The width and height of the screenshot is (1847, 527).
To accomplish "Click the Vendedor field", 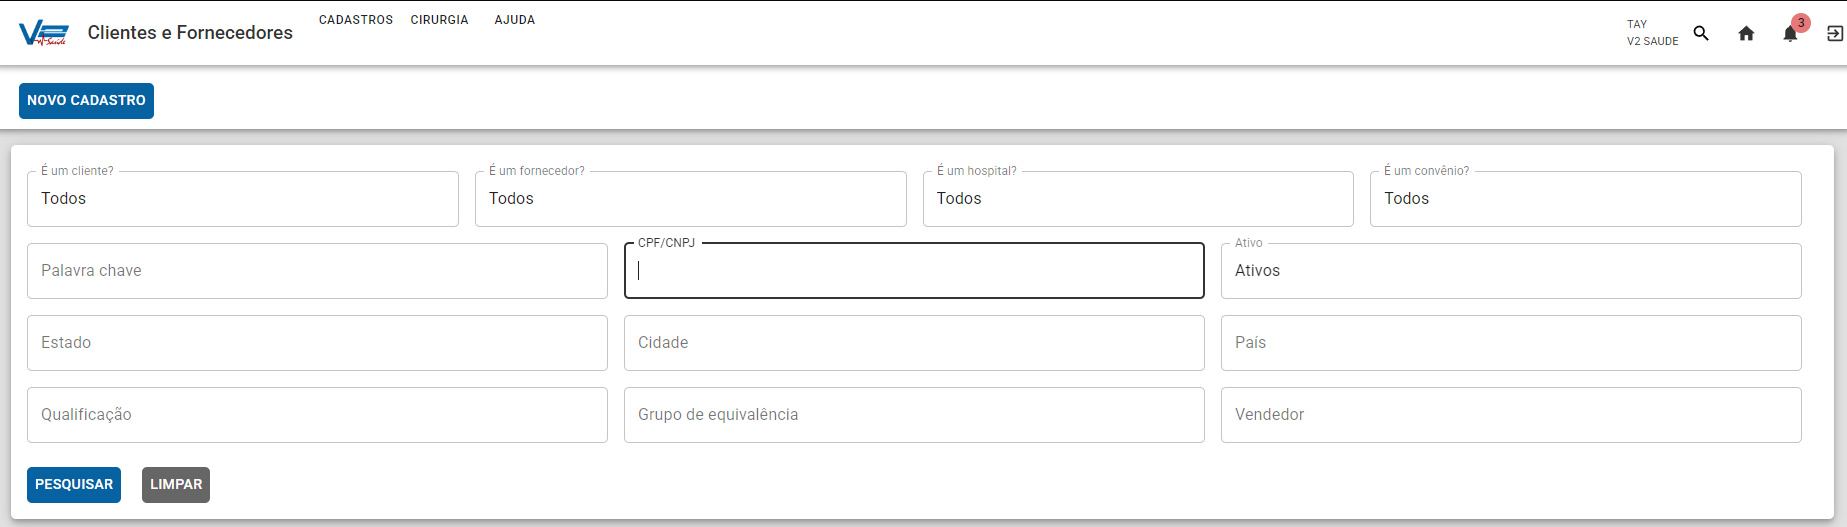I will point(1511,415).
